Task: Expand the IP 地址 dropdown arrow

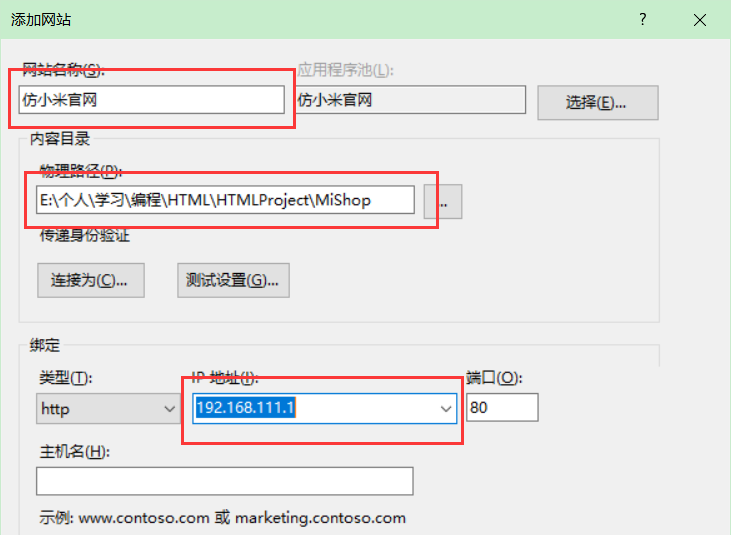Action: 446,409
